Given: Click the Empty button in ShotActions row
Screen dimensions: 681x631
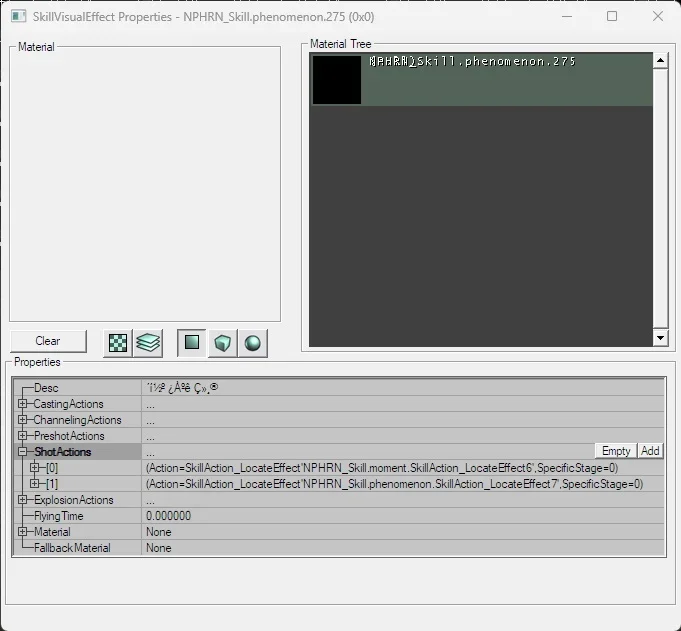Looking at the screenshot, I should (x=615, y=451).
